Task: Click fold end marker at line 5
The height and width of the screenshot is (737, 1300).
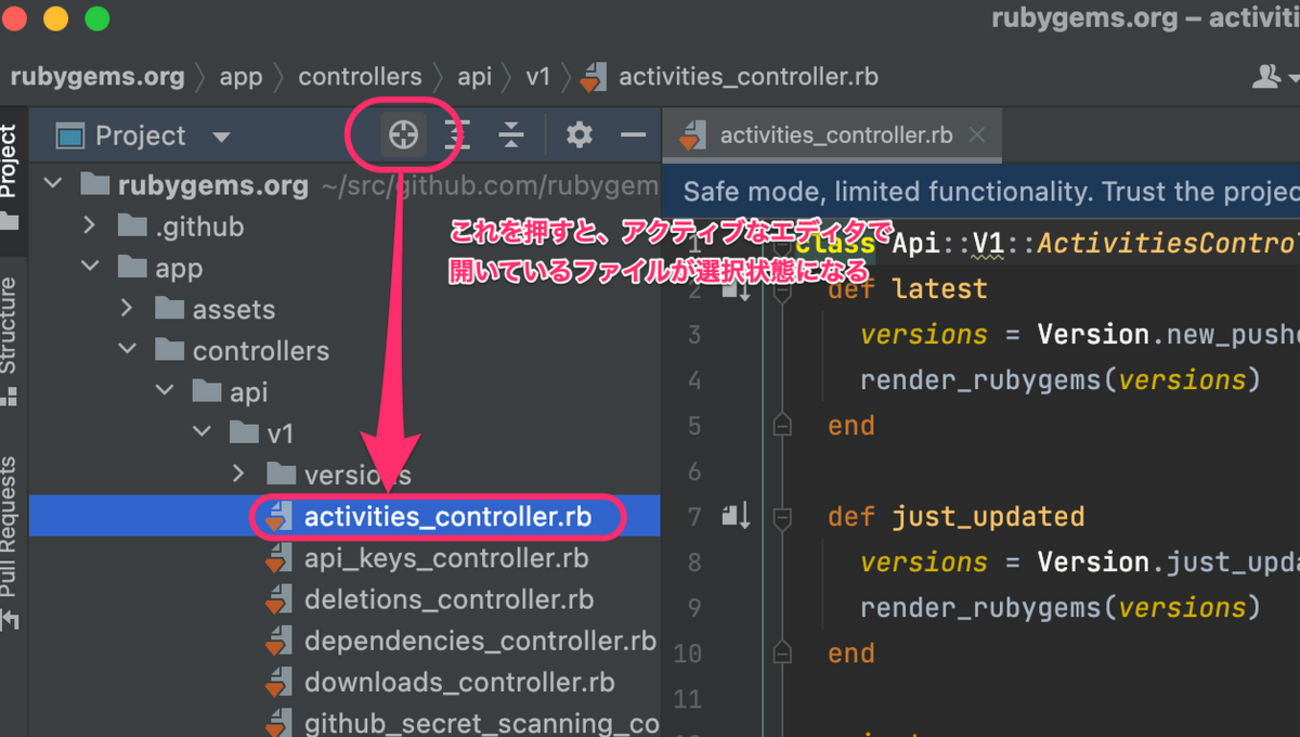Action: tap(783, 426)
